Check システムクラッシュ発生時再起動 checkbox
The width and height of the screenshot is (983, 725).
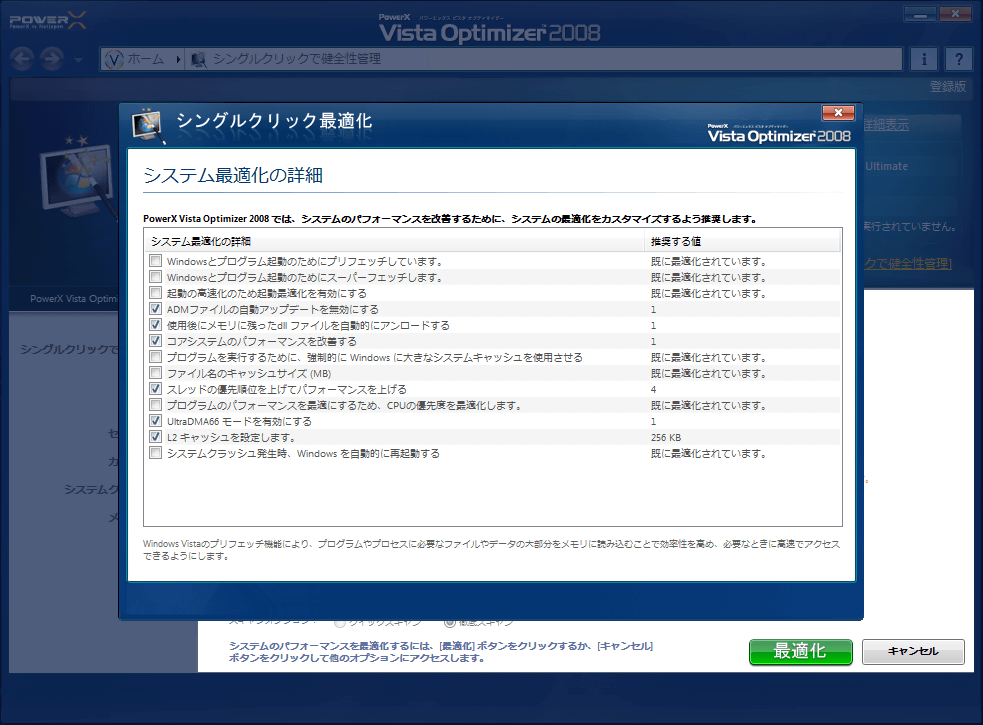pos(155,453)
